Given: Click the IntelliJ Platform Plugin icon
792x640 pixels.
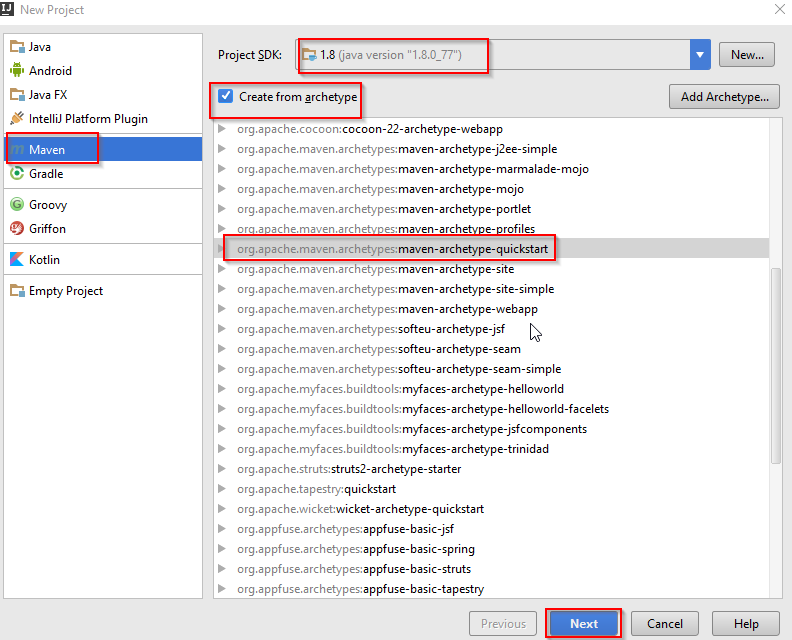Looking at the screenshot, I should click(x=17, y=118).
